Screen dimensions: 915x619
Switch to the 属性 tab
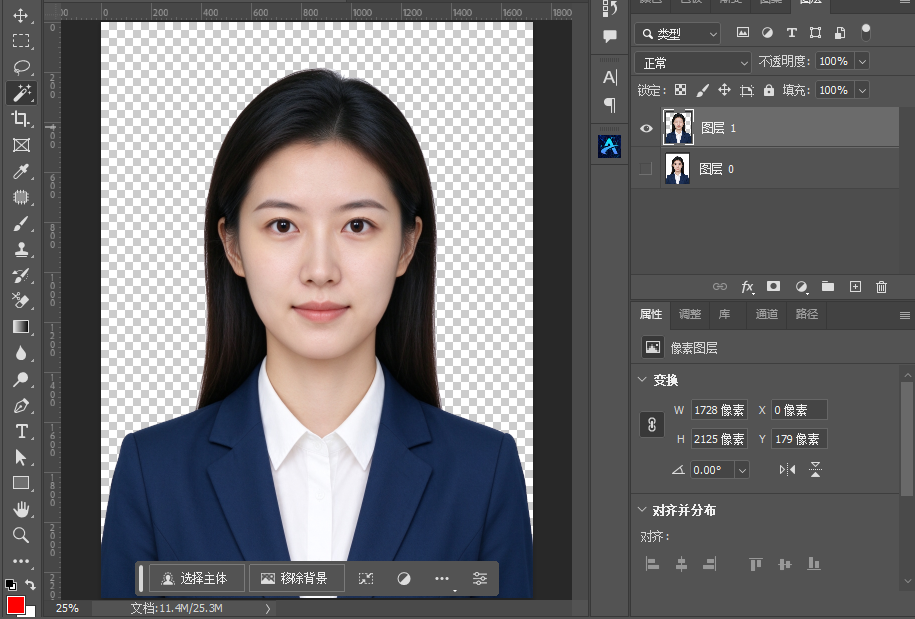(x=651, y=314)
